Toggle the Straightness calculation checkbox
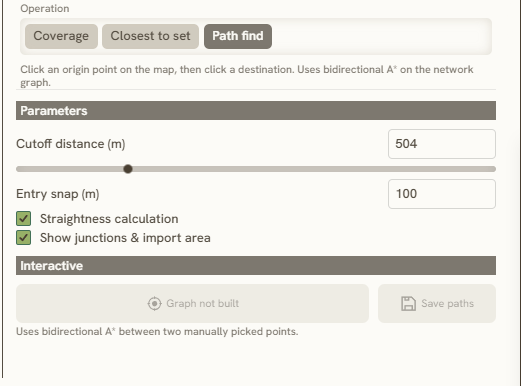521x386 pixels. [x=24, y=219]
